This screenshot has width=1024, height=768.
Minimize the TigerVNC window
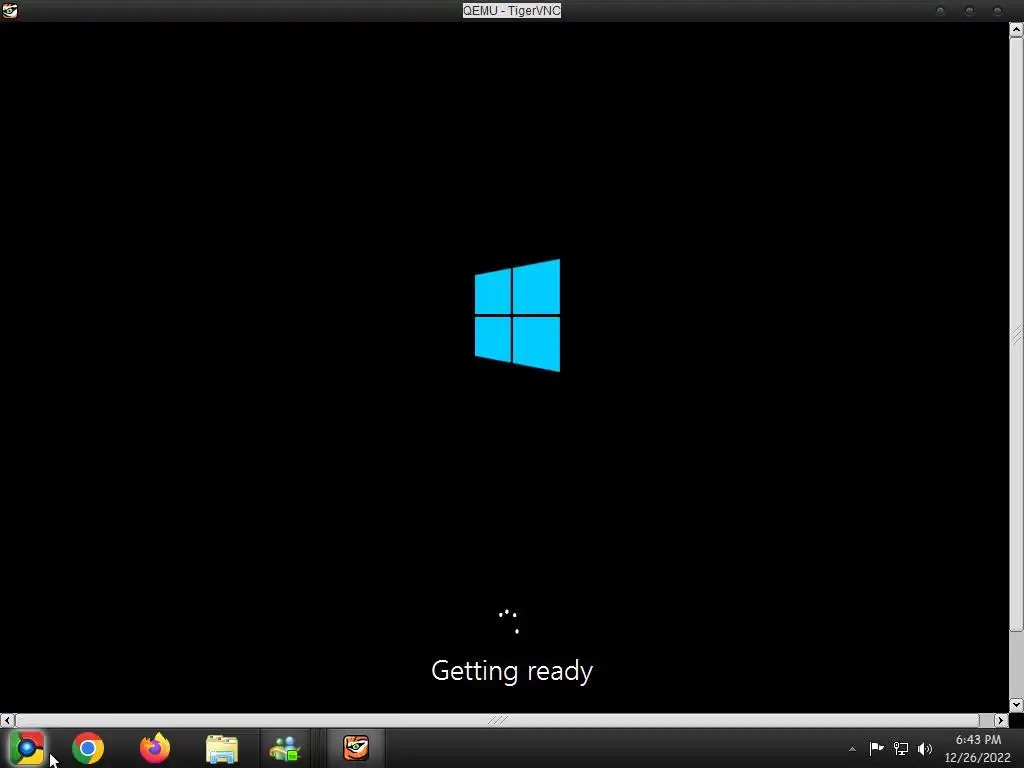pos(940,11)
